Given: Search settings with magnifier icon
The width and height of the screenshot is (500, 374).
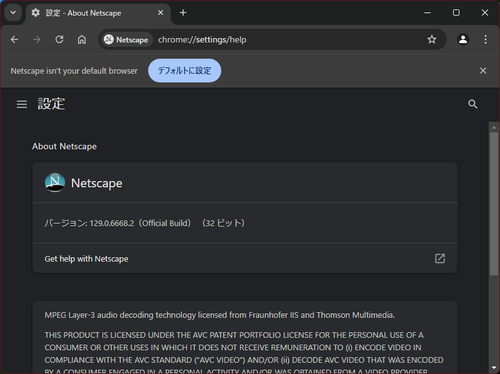Looking at the screenshot, I should coord(473,104).
